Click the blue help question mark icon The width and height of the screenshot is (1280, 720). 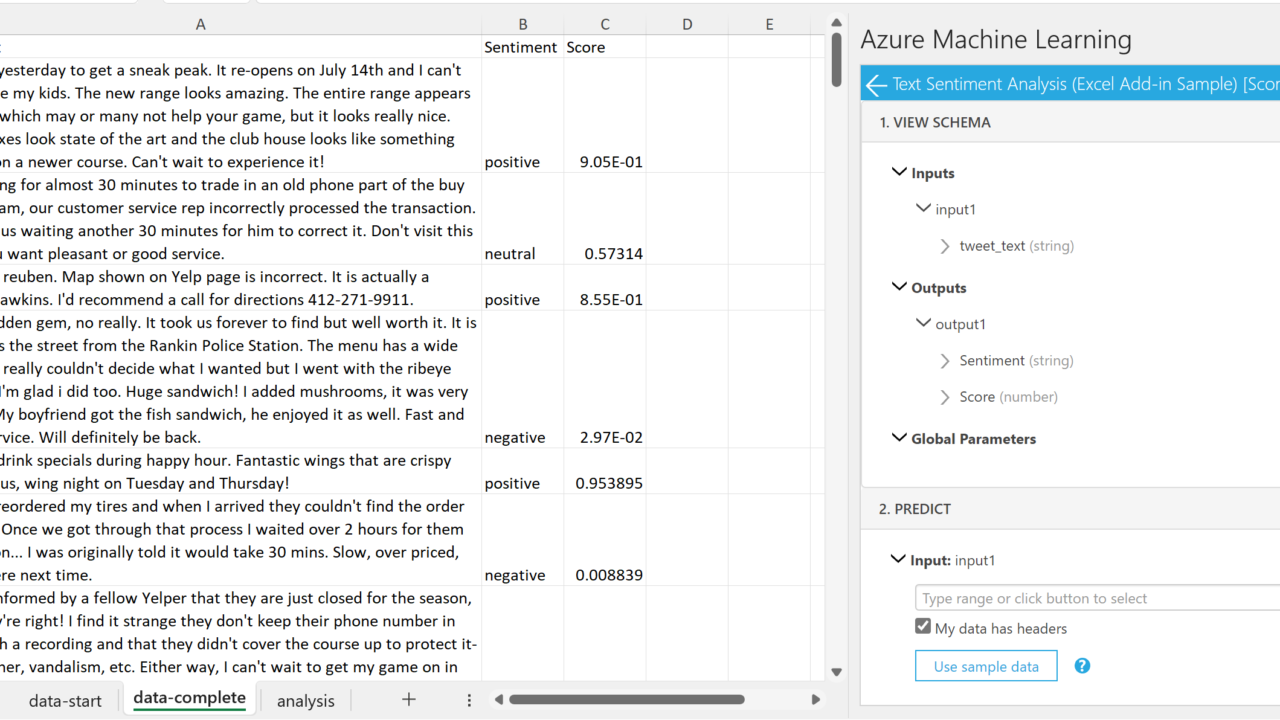1082,666
